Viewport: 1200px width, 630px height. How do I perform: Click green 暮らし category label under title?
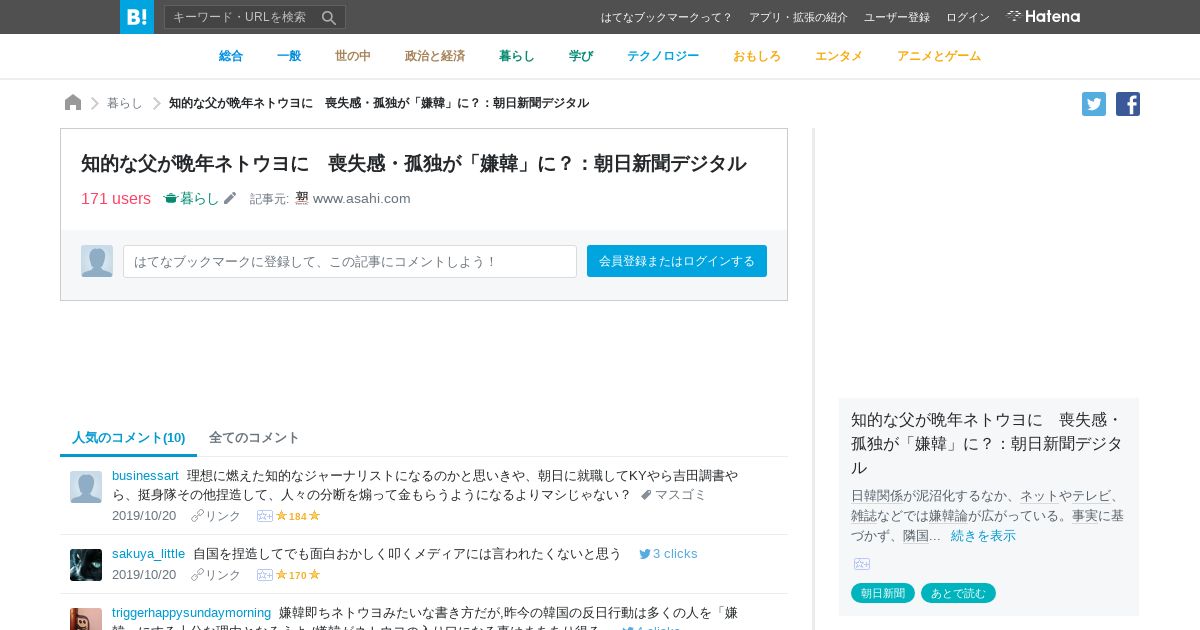coord(191,198)
